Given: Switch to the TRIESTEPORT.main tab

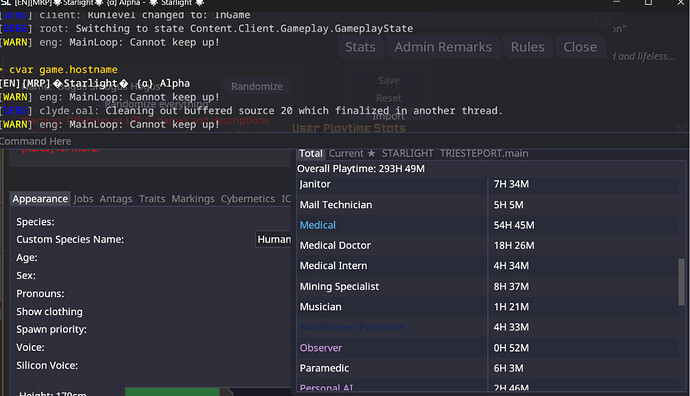Looking at the screenshot, I should tap(484, 154).
